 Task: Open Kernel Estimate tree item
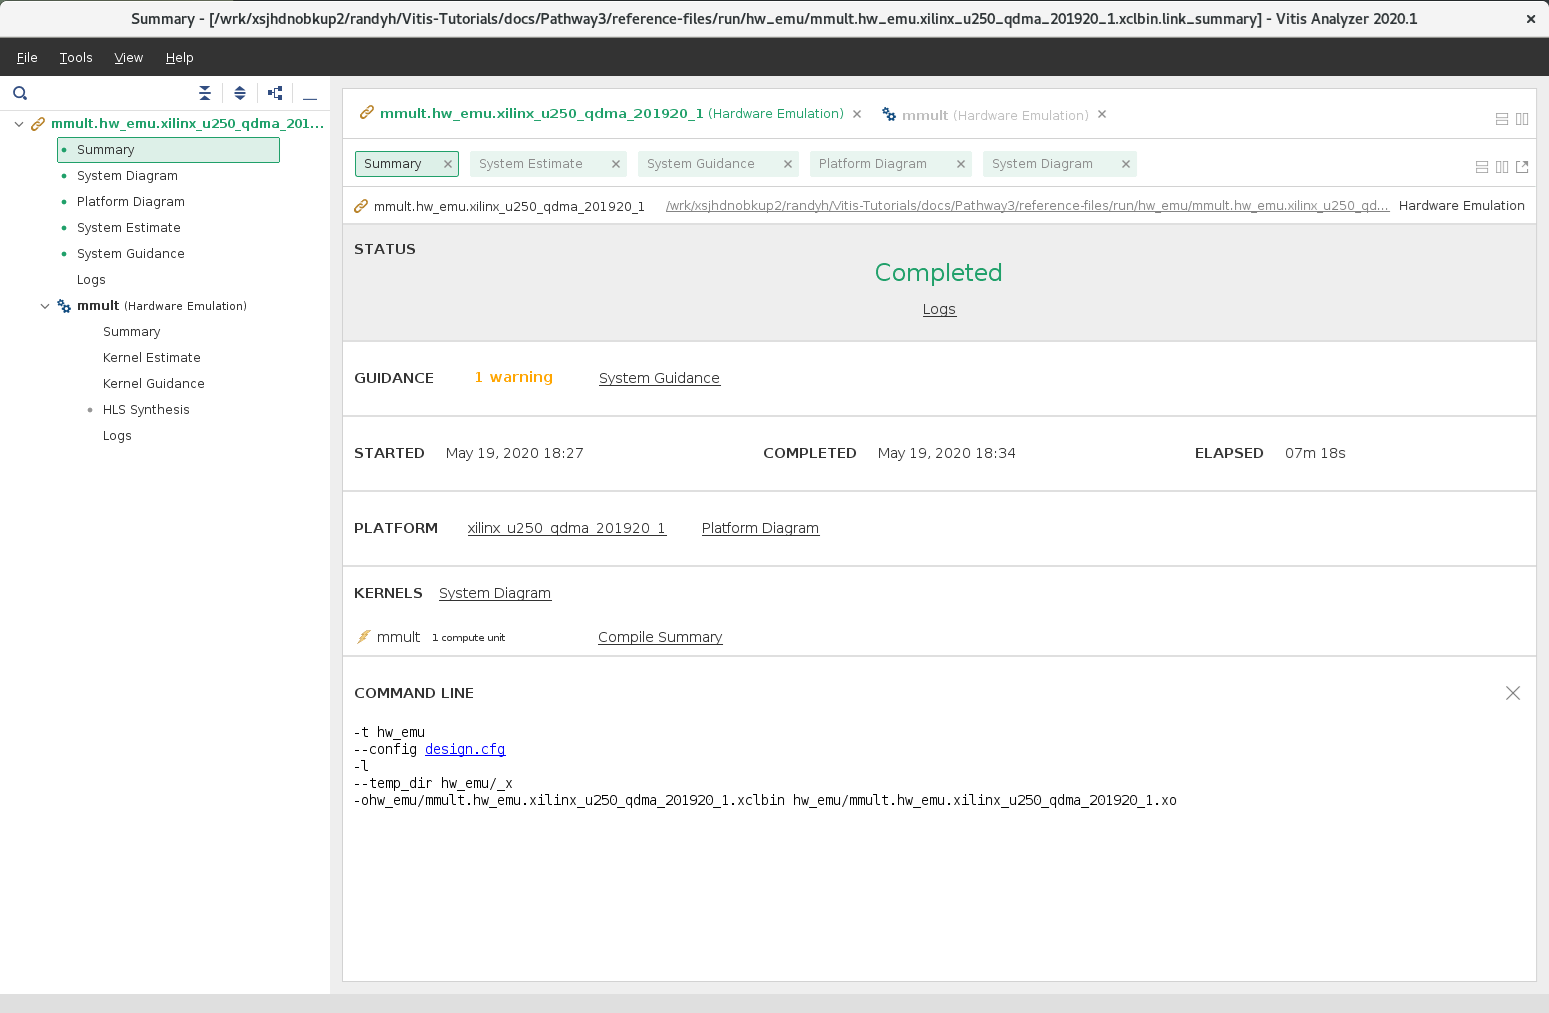[152, 358]
